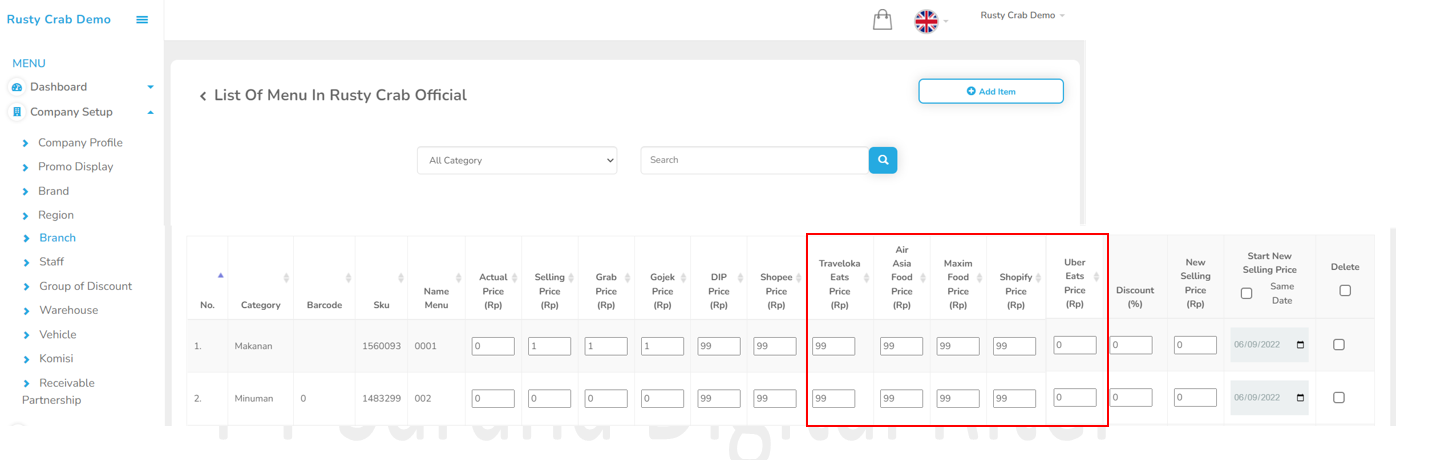Click Uber Eats Price field for Minuman
1441x460 pixels.
click(1075, 397)
